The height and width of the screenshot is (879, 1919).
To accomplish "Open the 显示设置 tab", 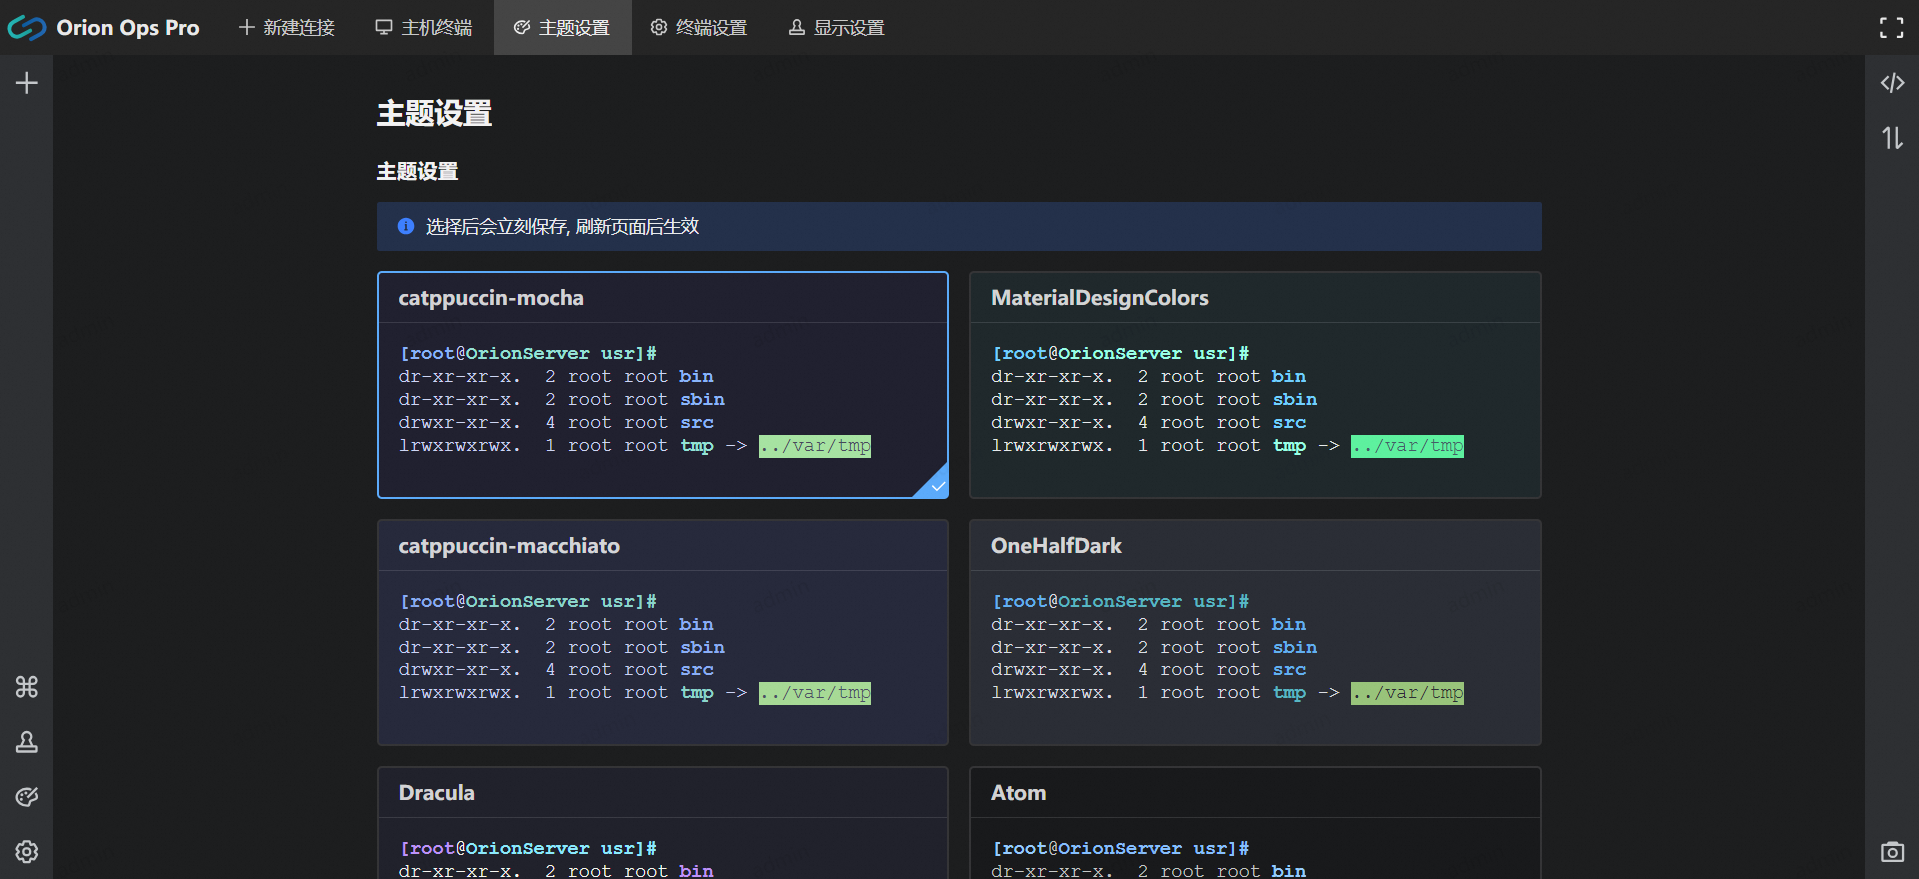I will (837, 28).
